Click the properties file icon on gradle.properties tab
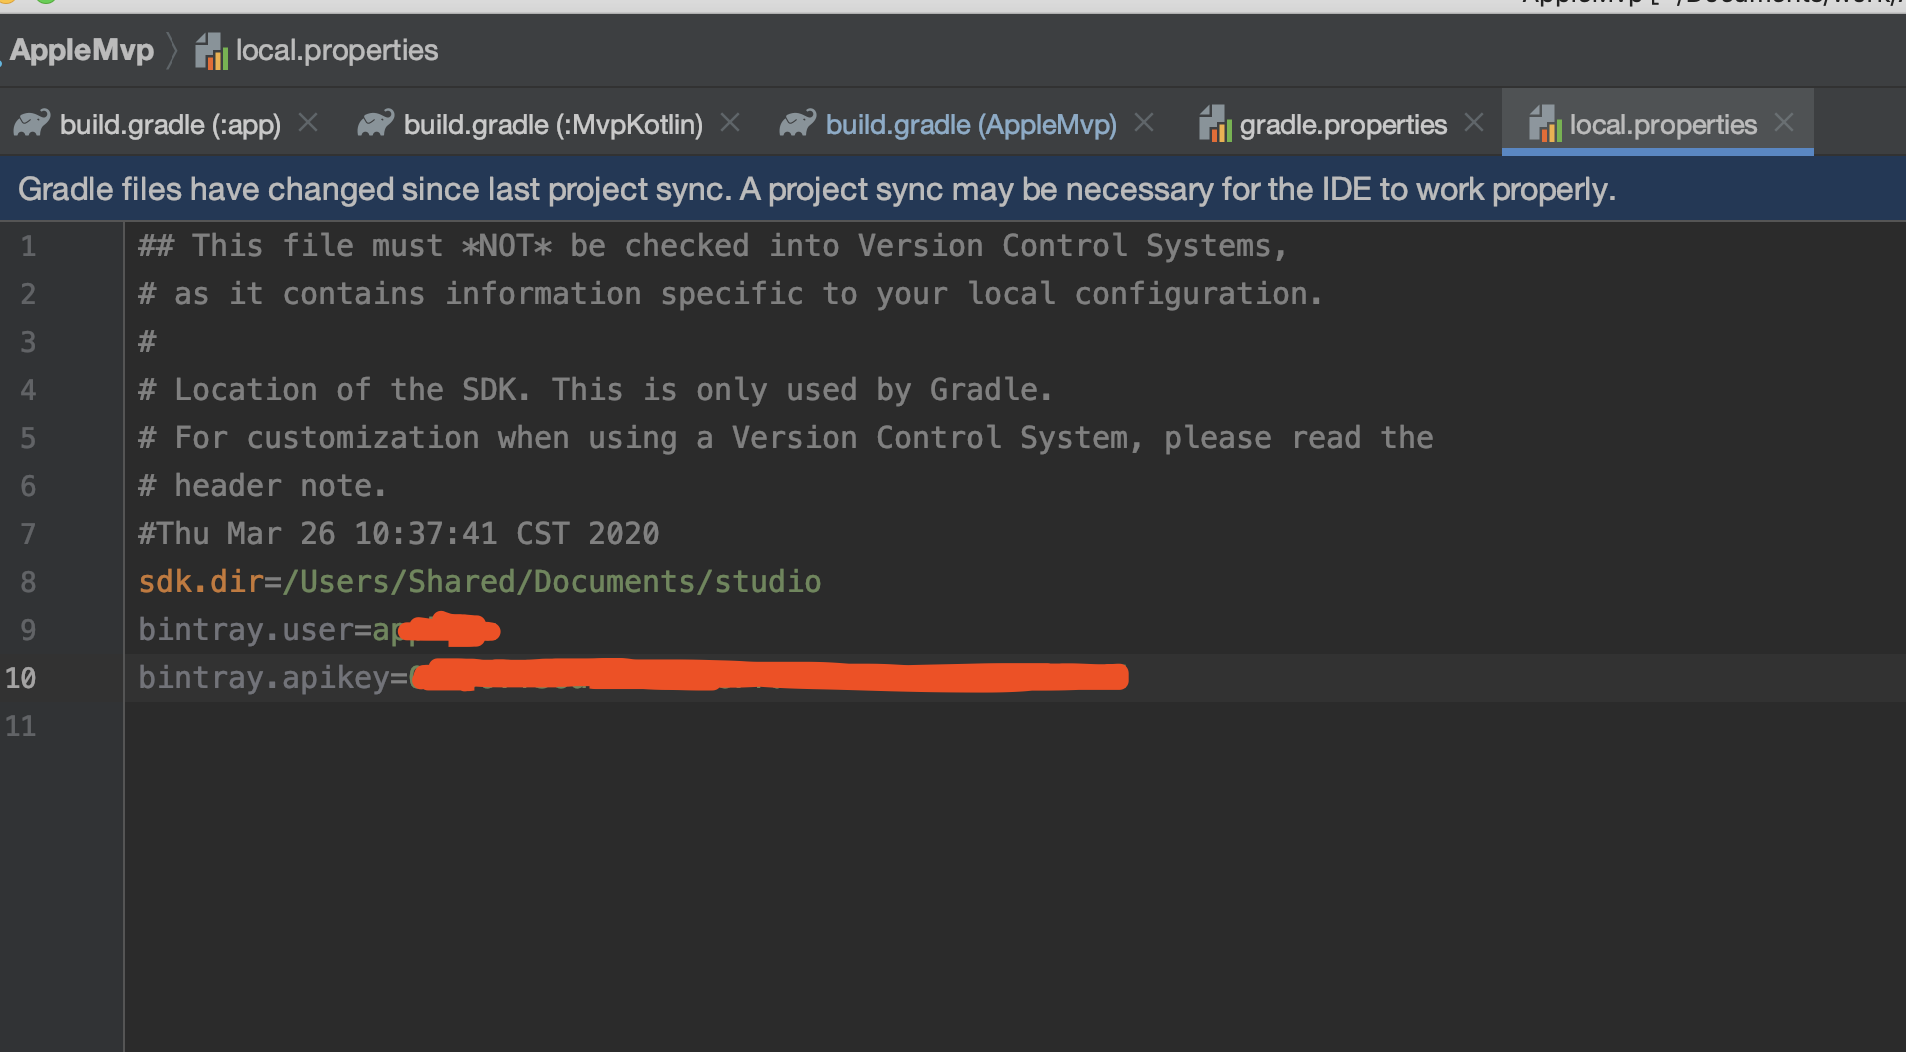1906x1052 pixels. point(1215,124)
